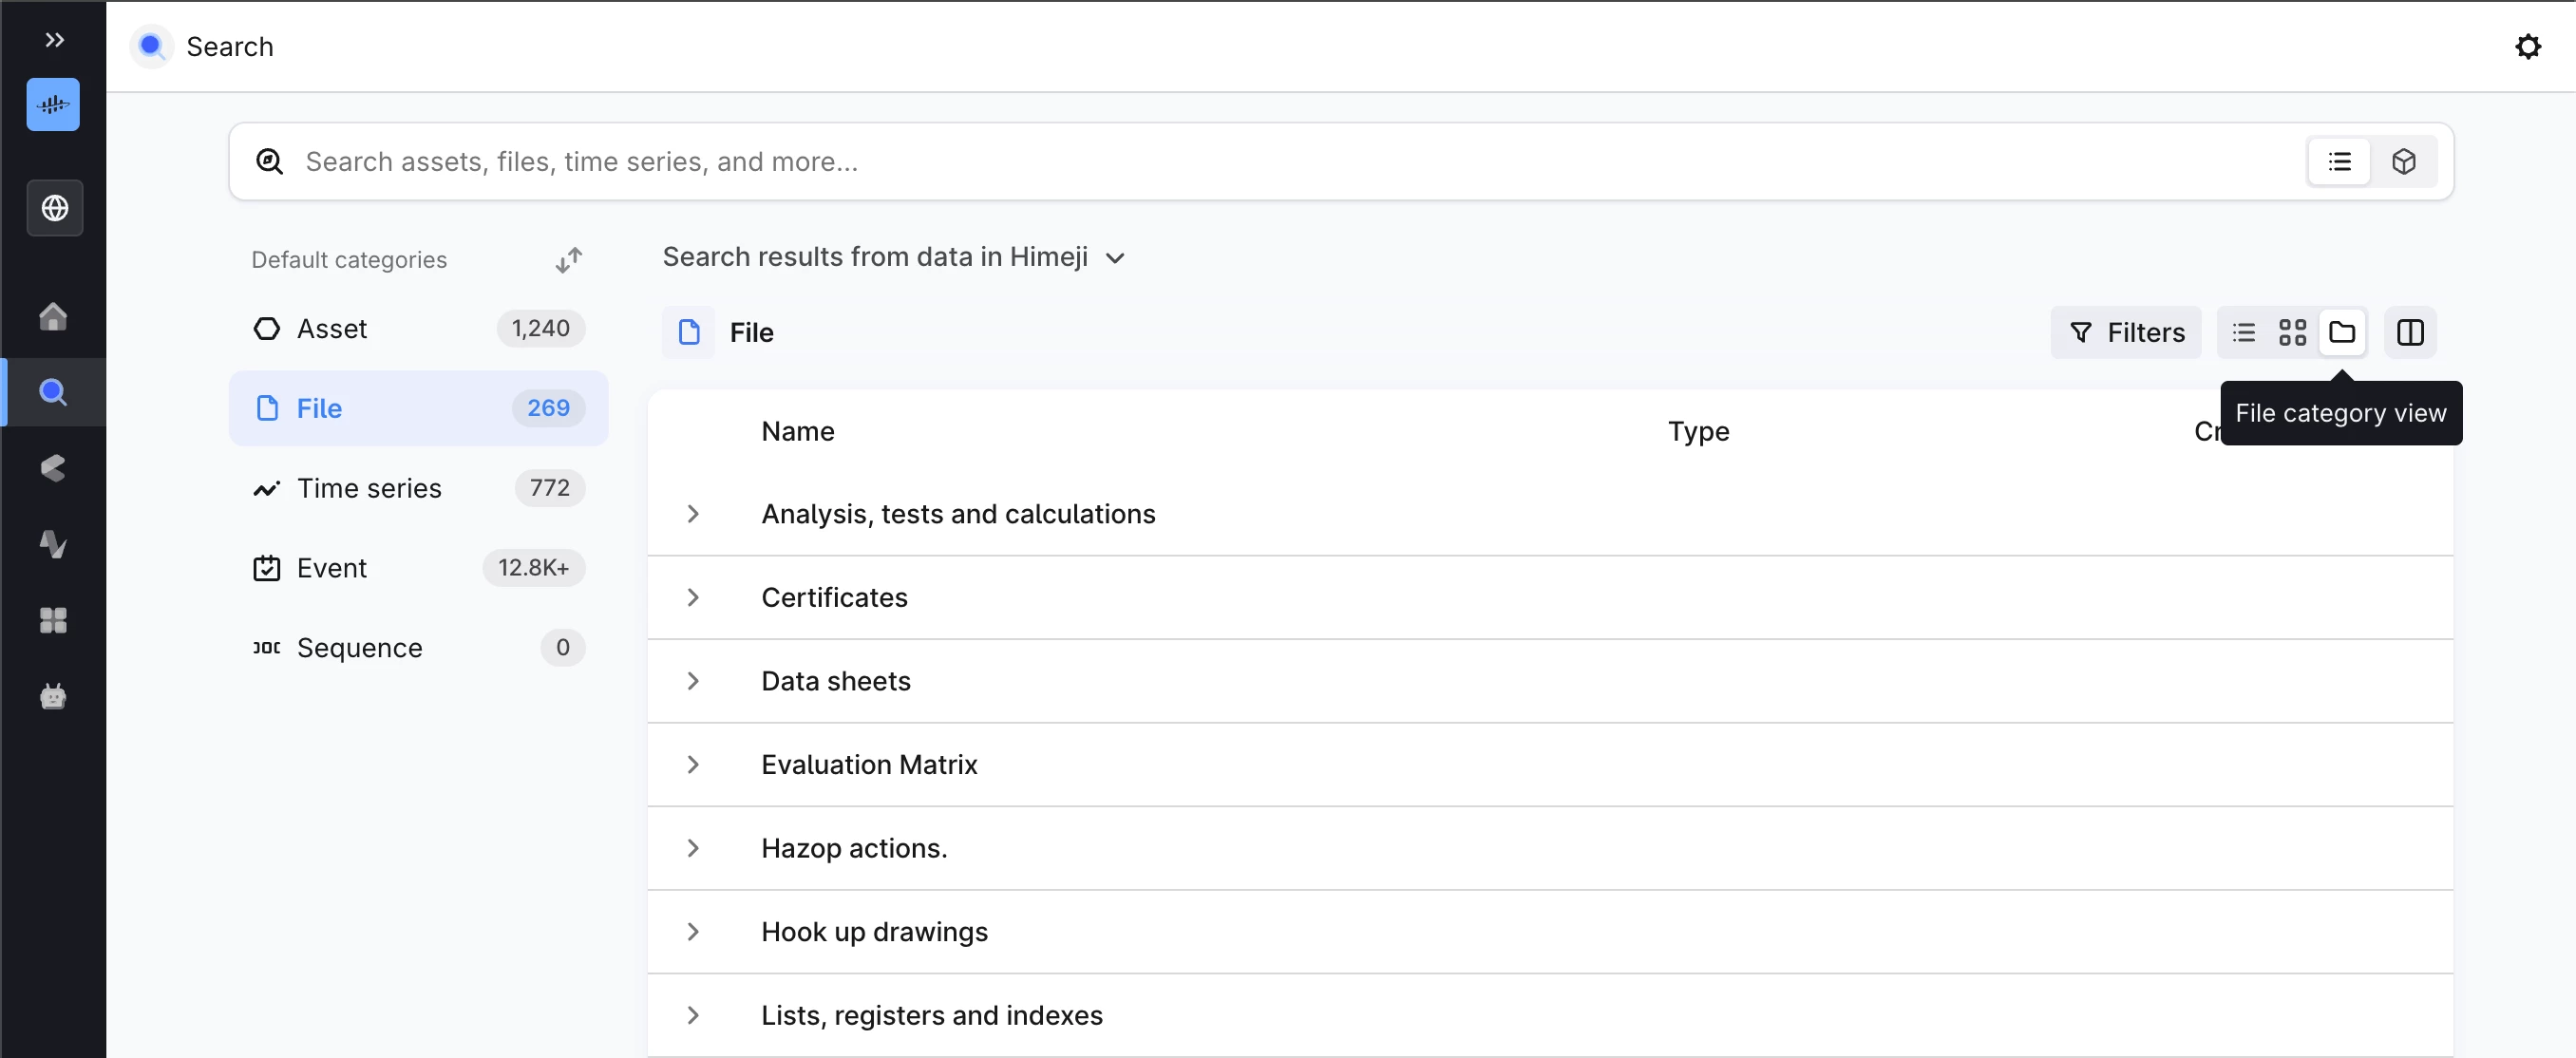Open the Himeji data location dropdown
The height and width of the screenshot is (1058, 2576).
pos(1115,258)
